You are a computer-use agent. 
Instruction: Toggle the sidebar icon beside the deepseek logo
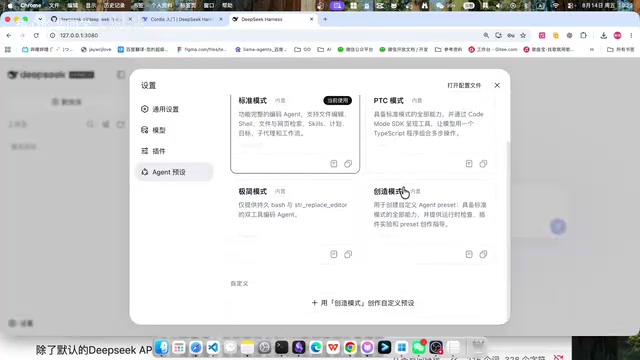(x=121, y=75)
